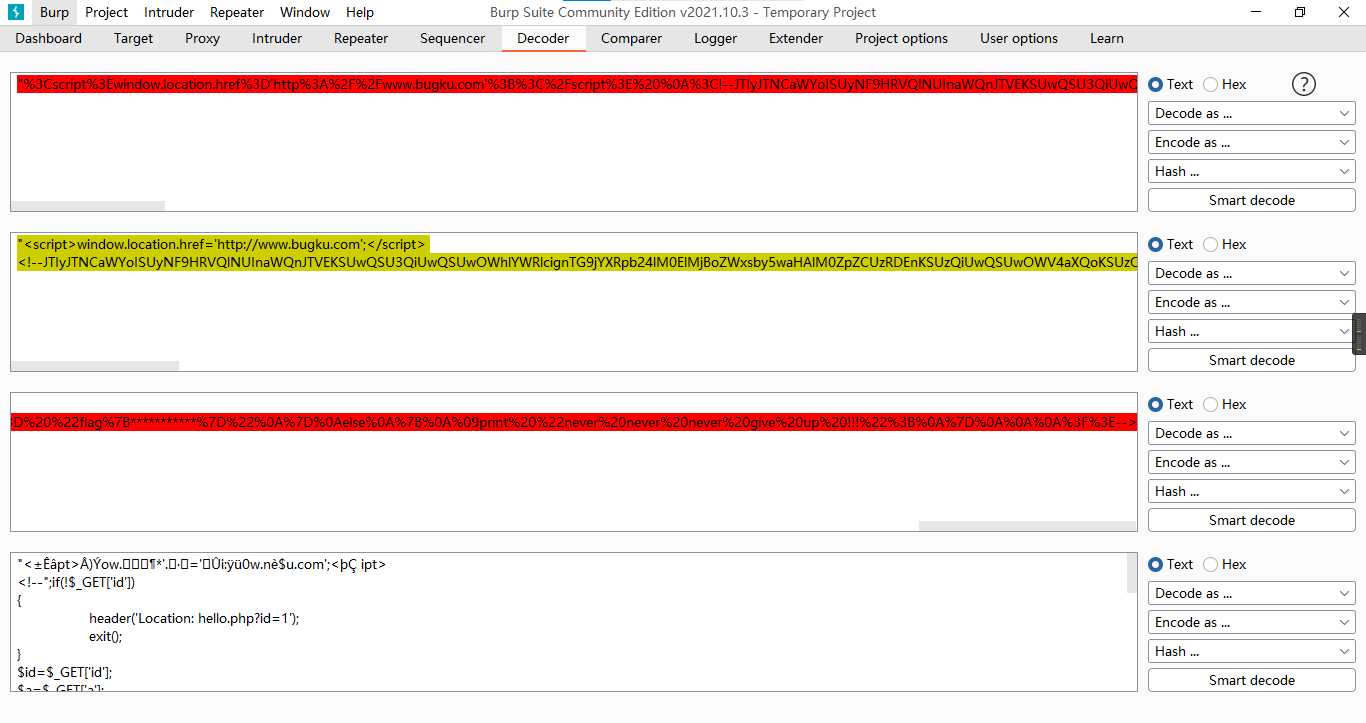This screenshot has width=1366, height=723.
Task: Click the header('Location: hello.php?id=1') line
Action: point(194,618)
